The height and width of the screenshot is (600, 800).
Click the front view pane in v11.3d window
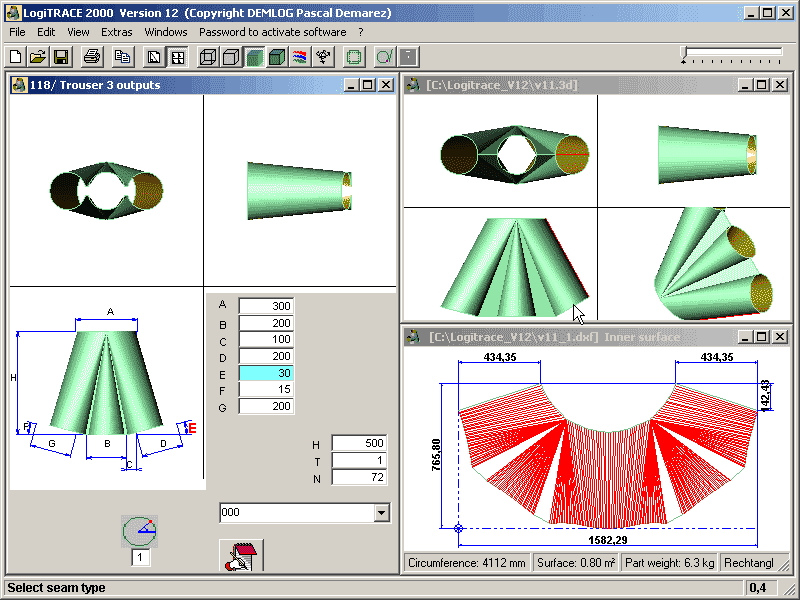point(500,264)
